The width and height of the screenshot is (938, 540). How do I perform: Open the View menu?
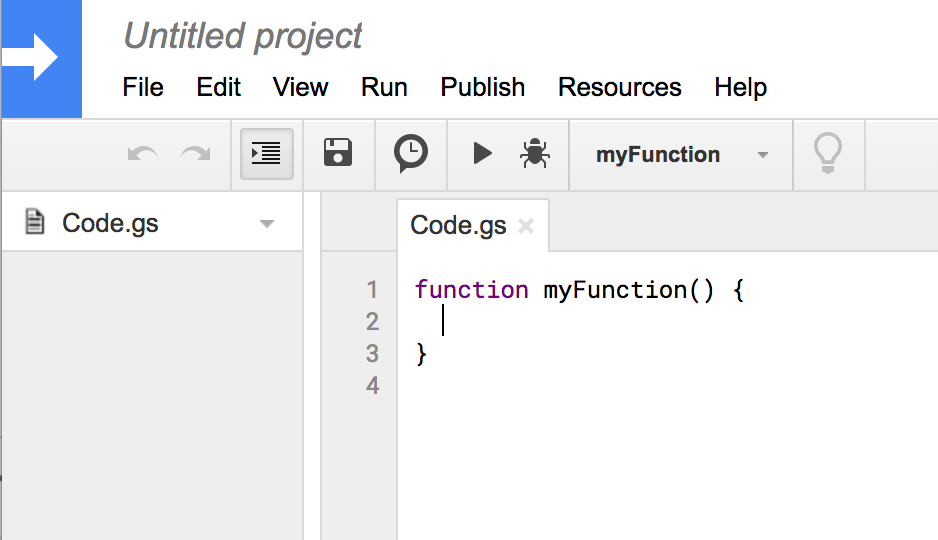[x=300, y=87]
